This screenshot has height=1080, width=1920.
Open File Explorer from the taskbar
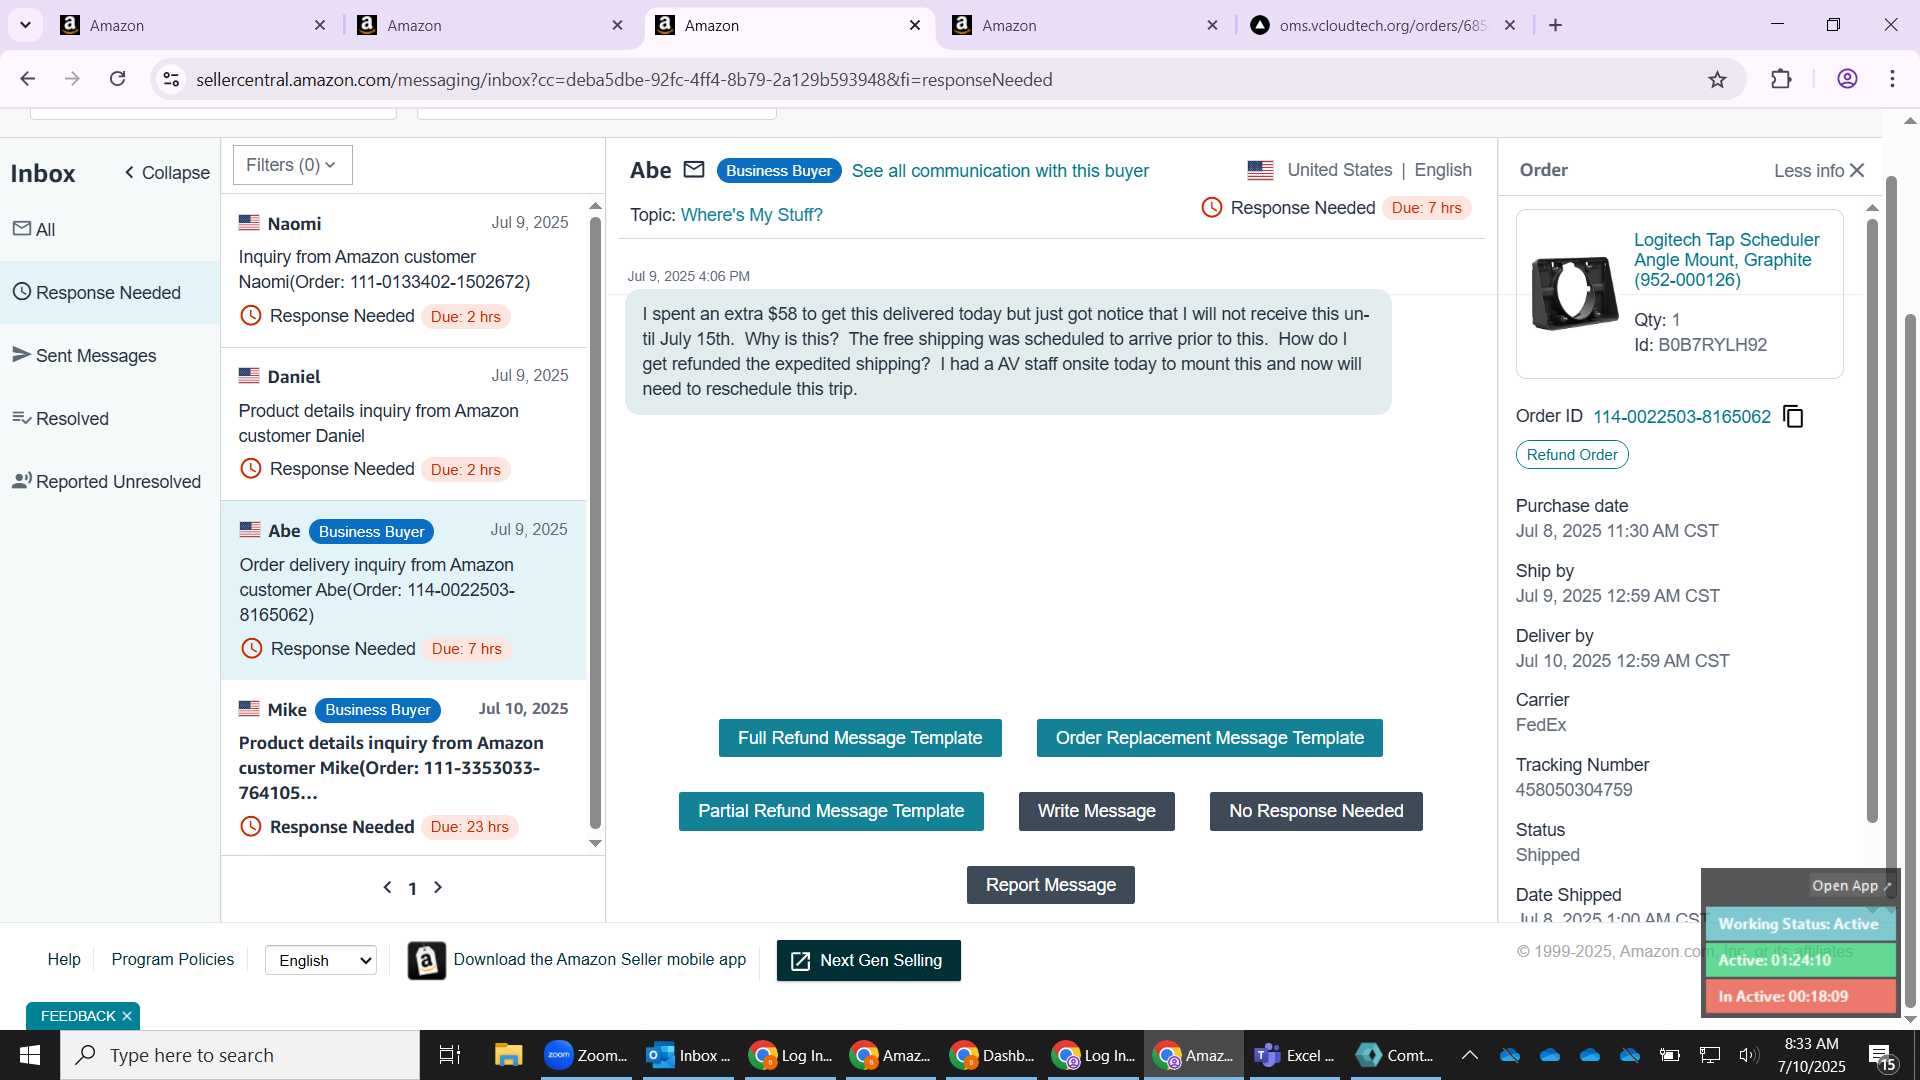click(x=508, y=1055)
